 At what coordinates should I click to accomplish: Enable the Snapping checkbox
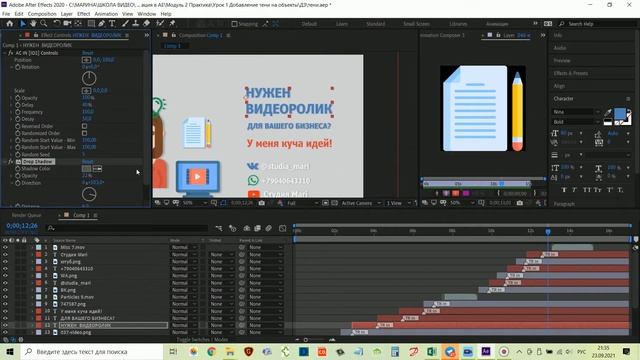[234, 24]
